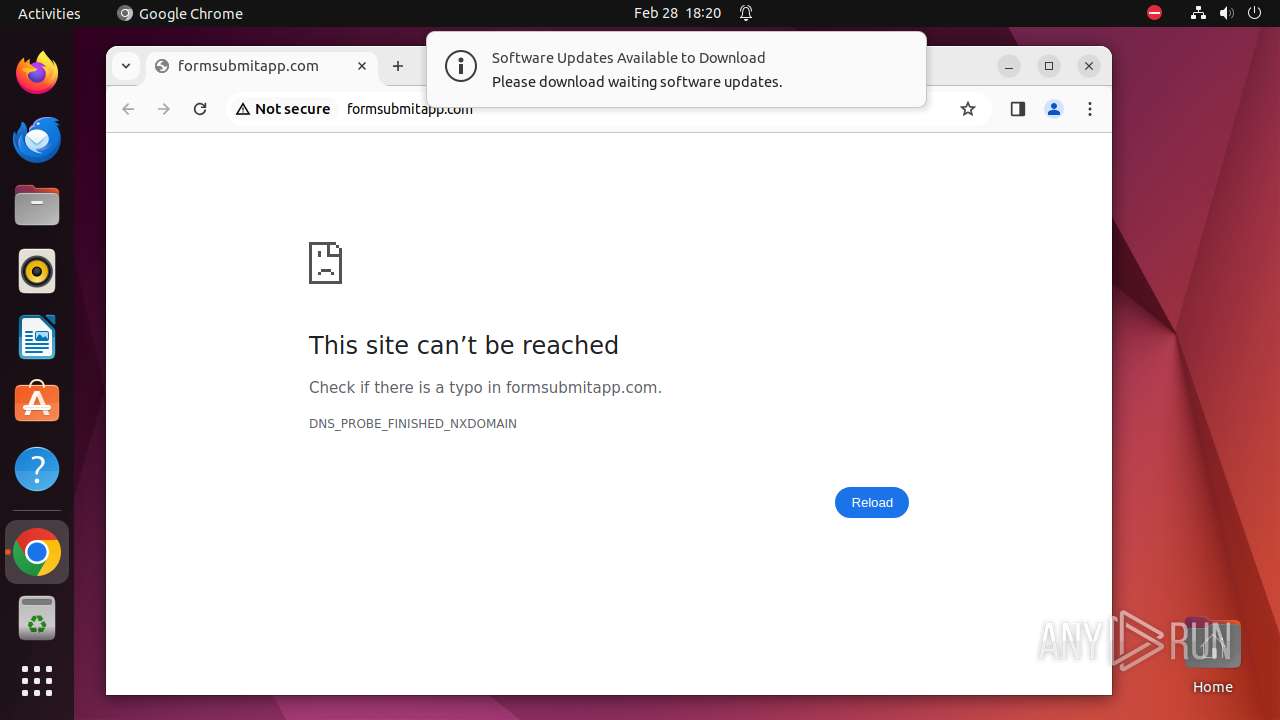Open the Trash in the dock

coord(37,618)
